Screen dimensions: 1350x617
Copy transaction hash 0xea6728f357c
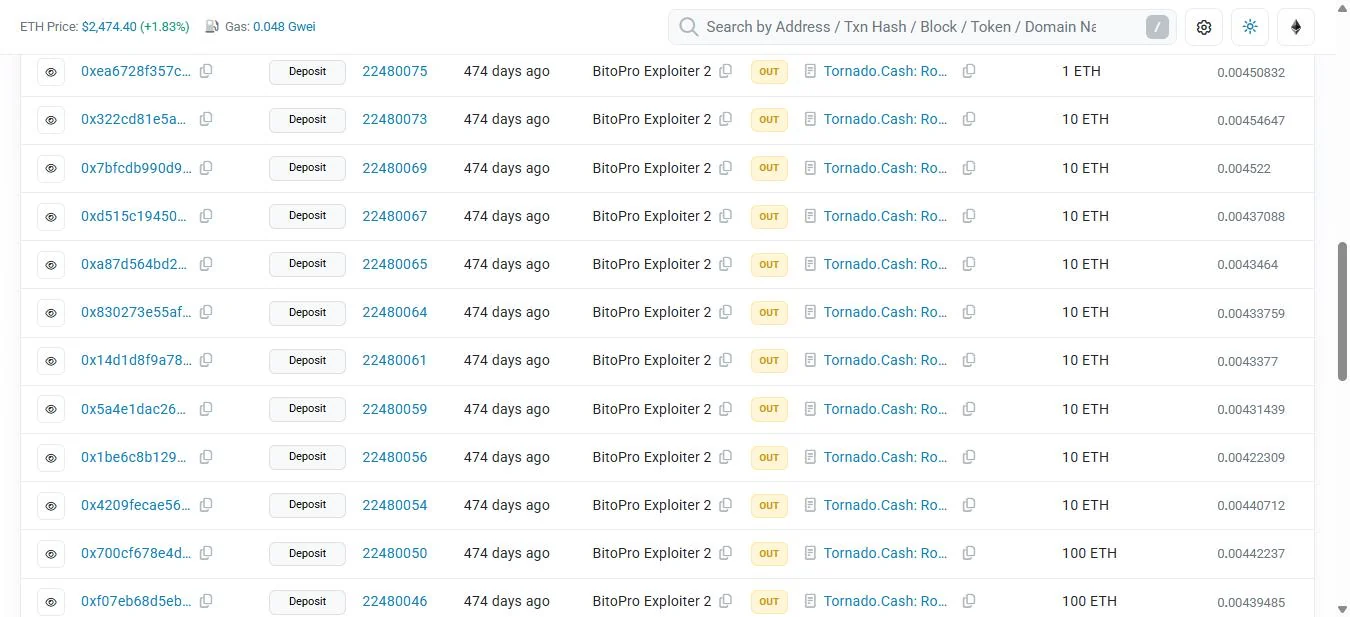(x=206, y=71)
